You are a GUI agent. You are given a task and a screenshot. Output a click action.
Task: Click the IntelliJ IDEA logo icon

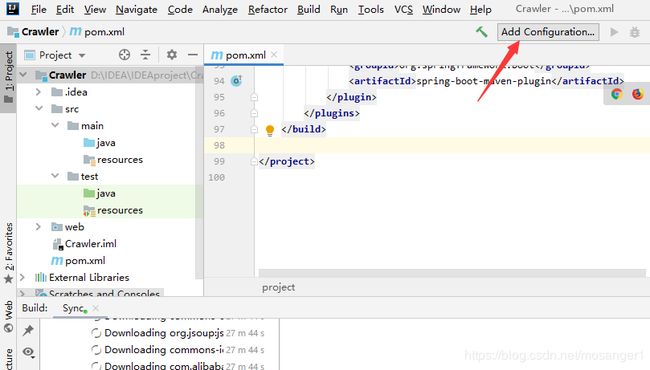13,8
